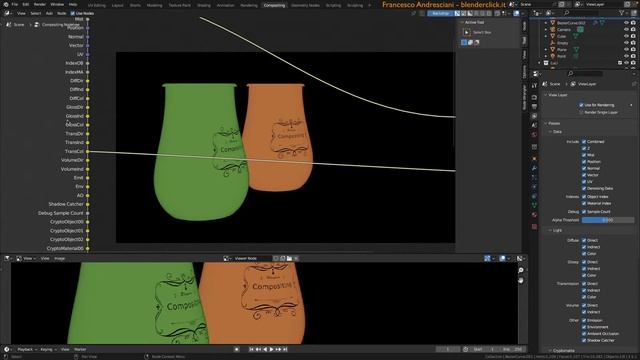
Task: Open the Playback dropdown in timeline
Action: pos(27,349)
